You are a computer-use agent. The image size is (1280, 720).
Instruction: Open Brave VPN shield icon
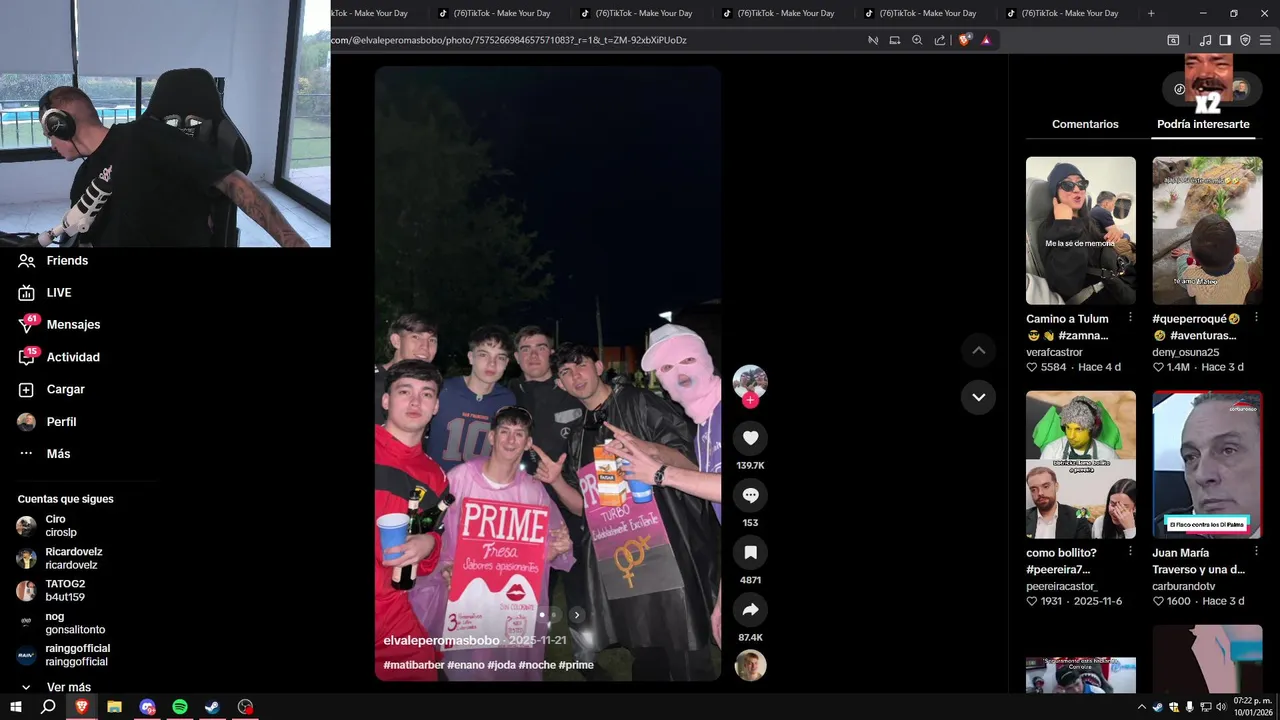[x=1245, y=40]
